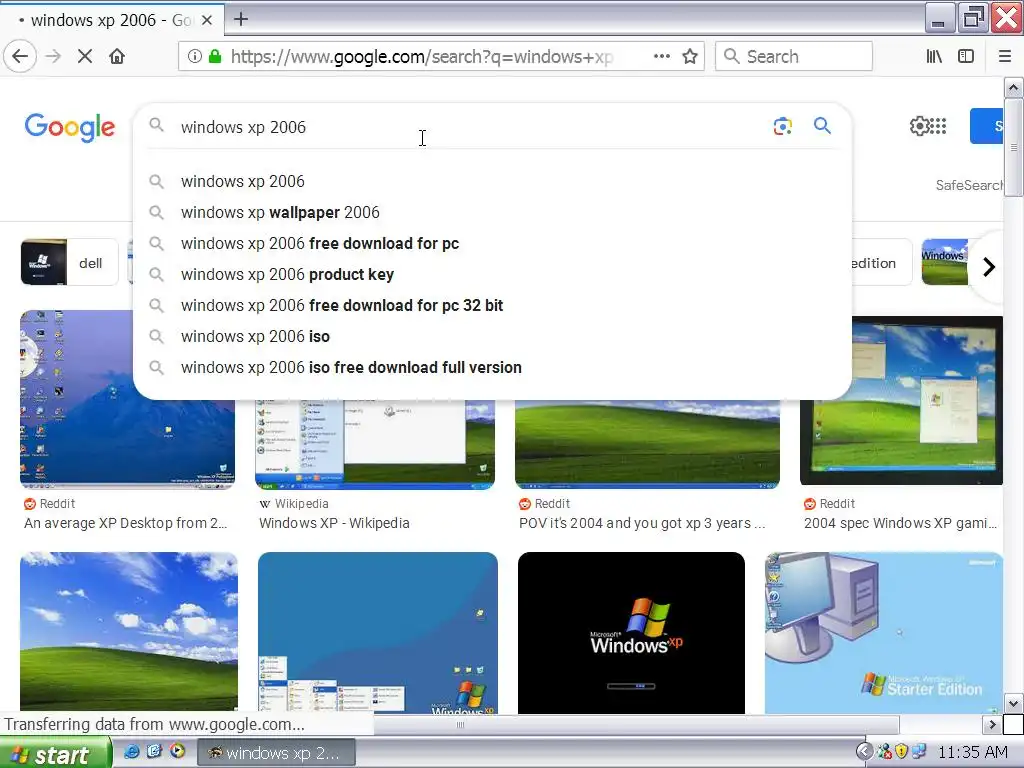Filter images by edition chip
Screen dimensions: 1024x768
point(880,263)
